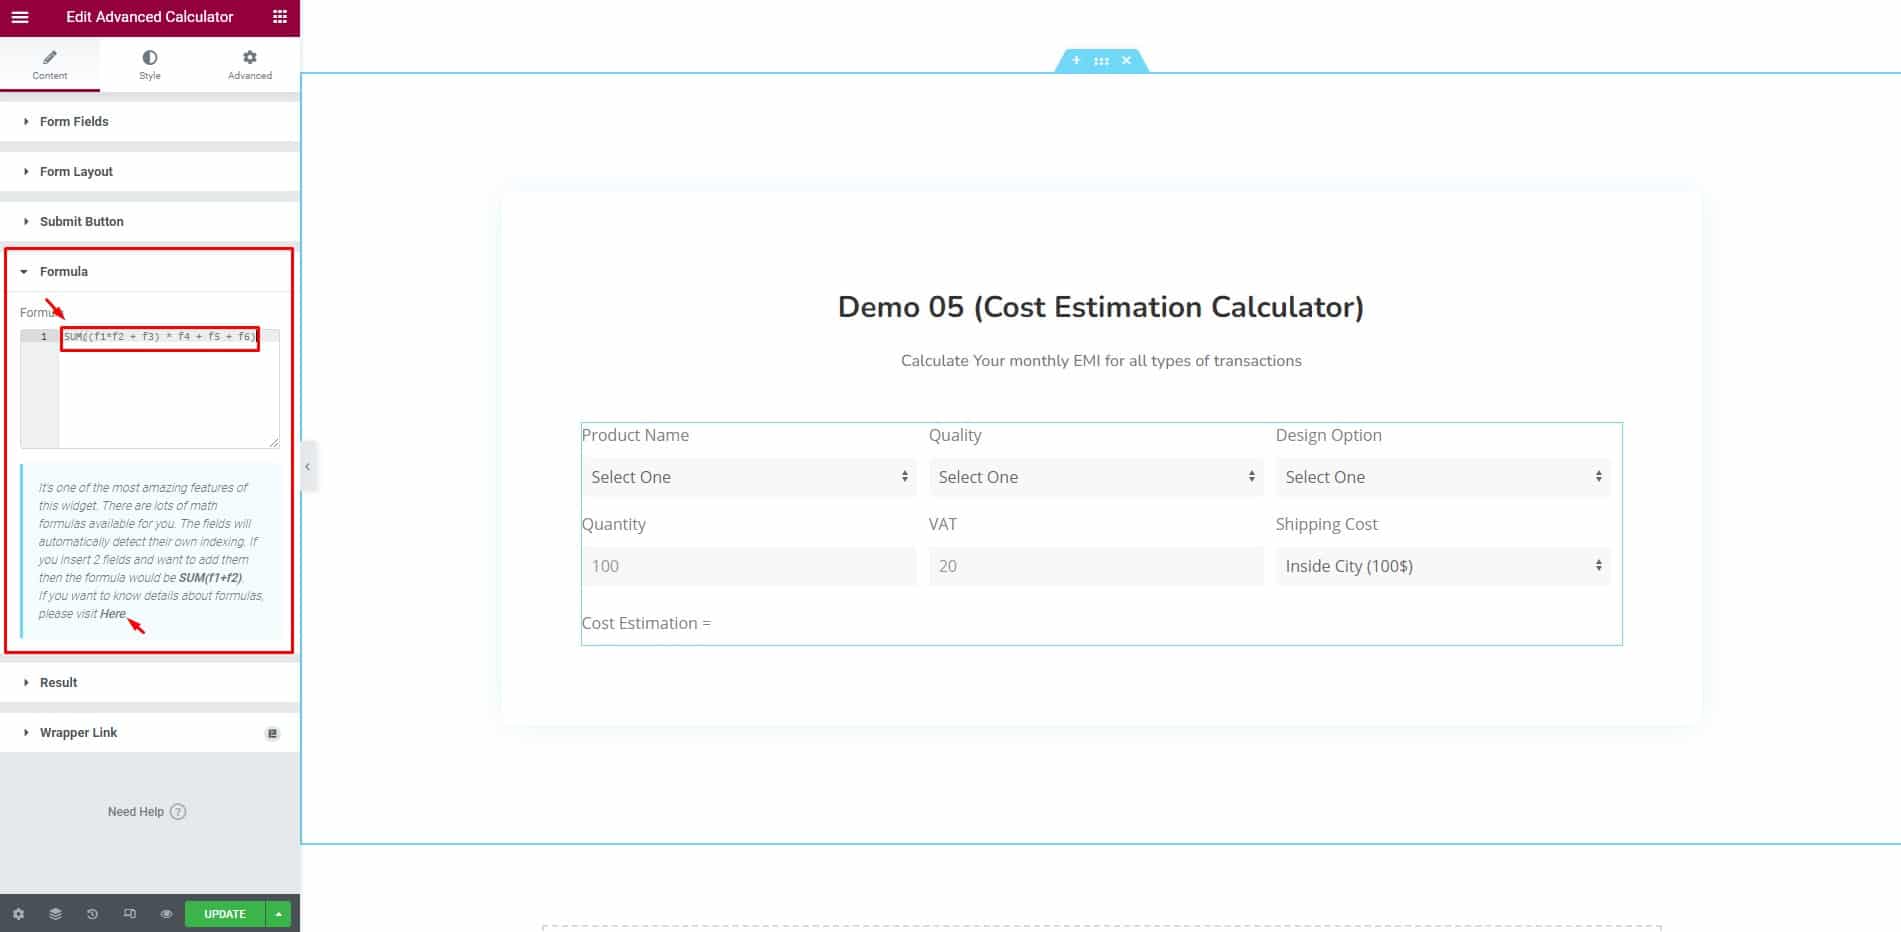Open the Product Name dropdown
Viewport: 1901px width, 932px height.
tap(748, 478)
